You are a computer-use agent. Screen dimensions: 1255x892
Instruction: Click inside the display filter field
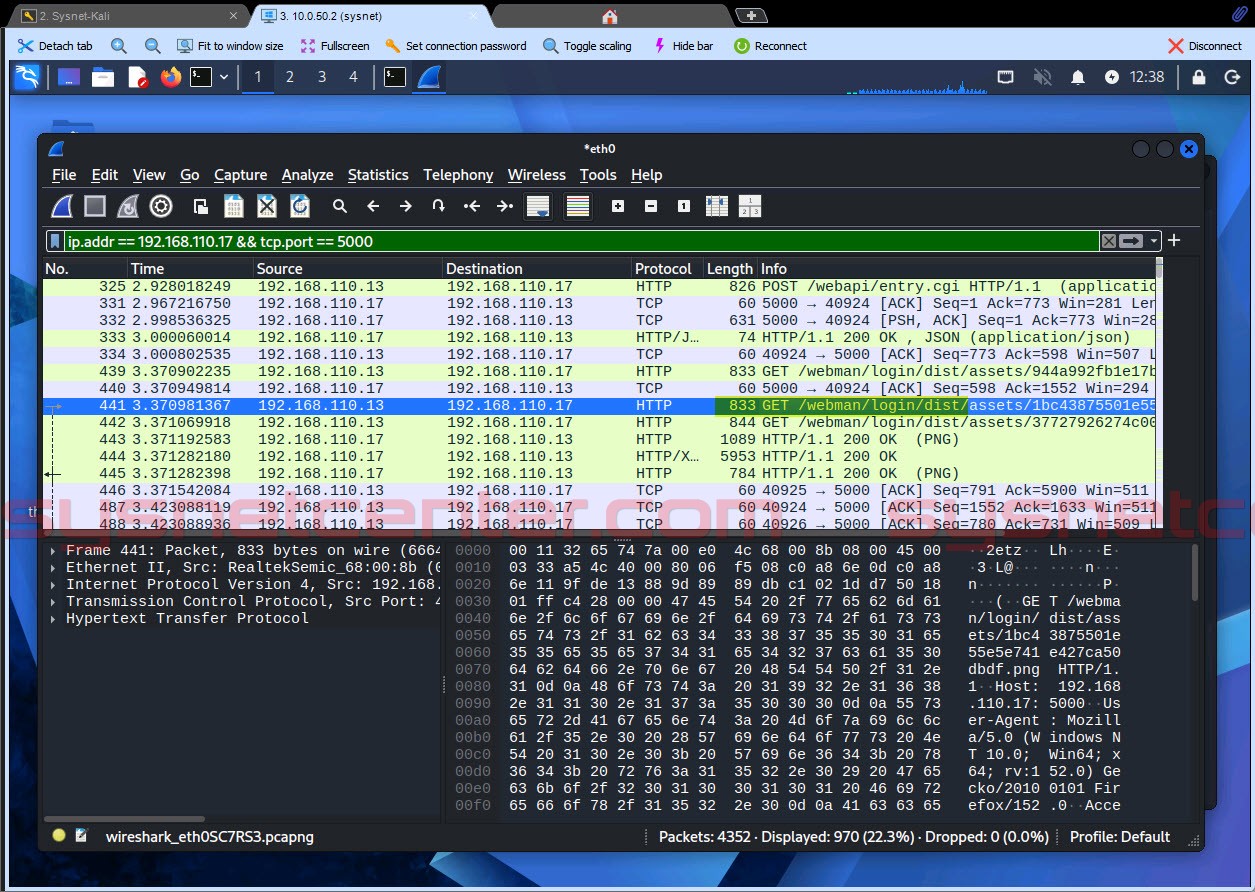(582, 241)
